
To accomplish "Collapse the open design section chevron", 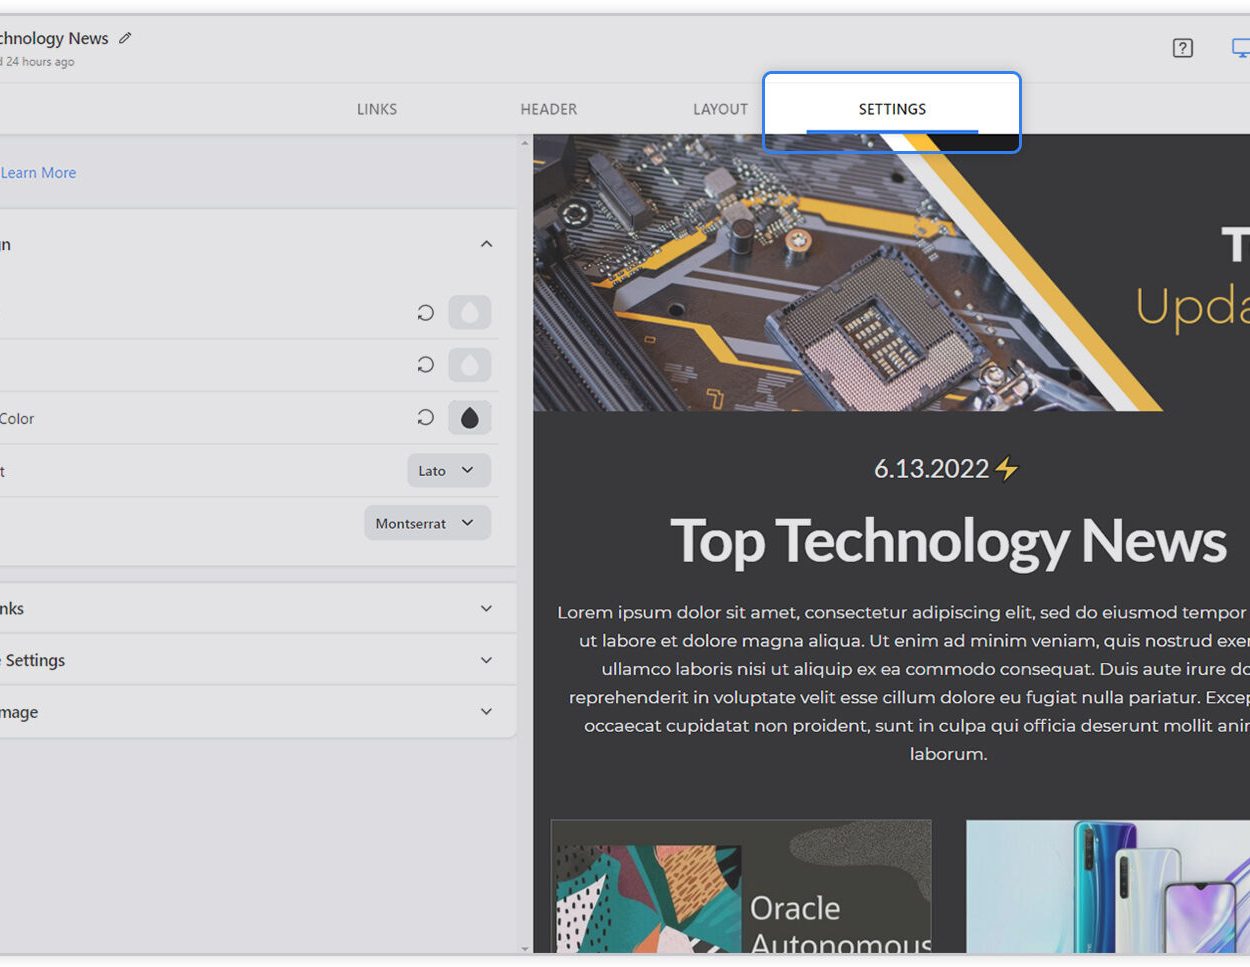I will tap(486, 244).
